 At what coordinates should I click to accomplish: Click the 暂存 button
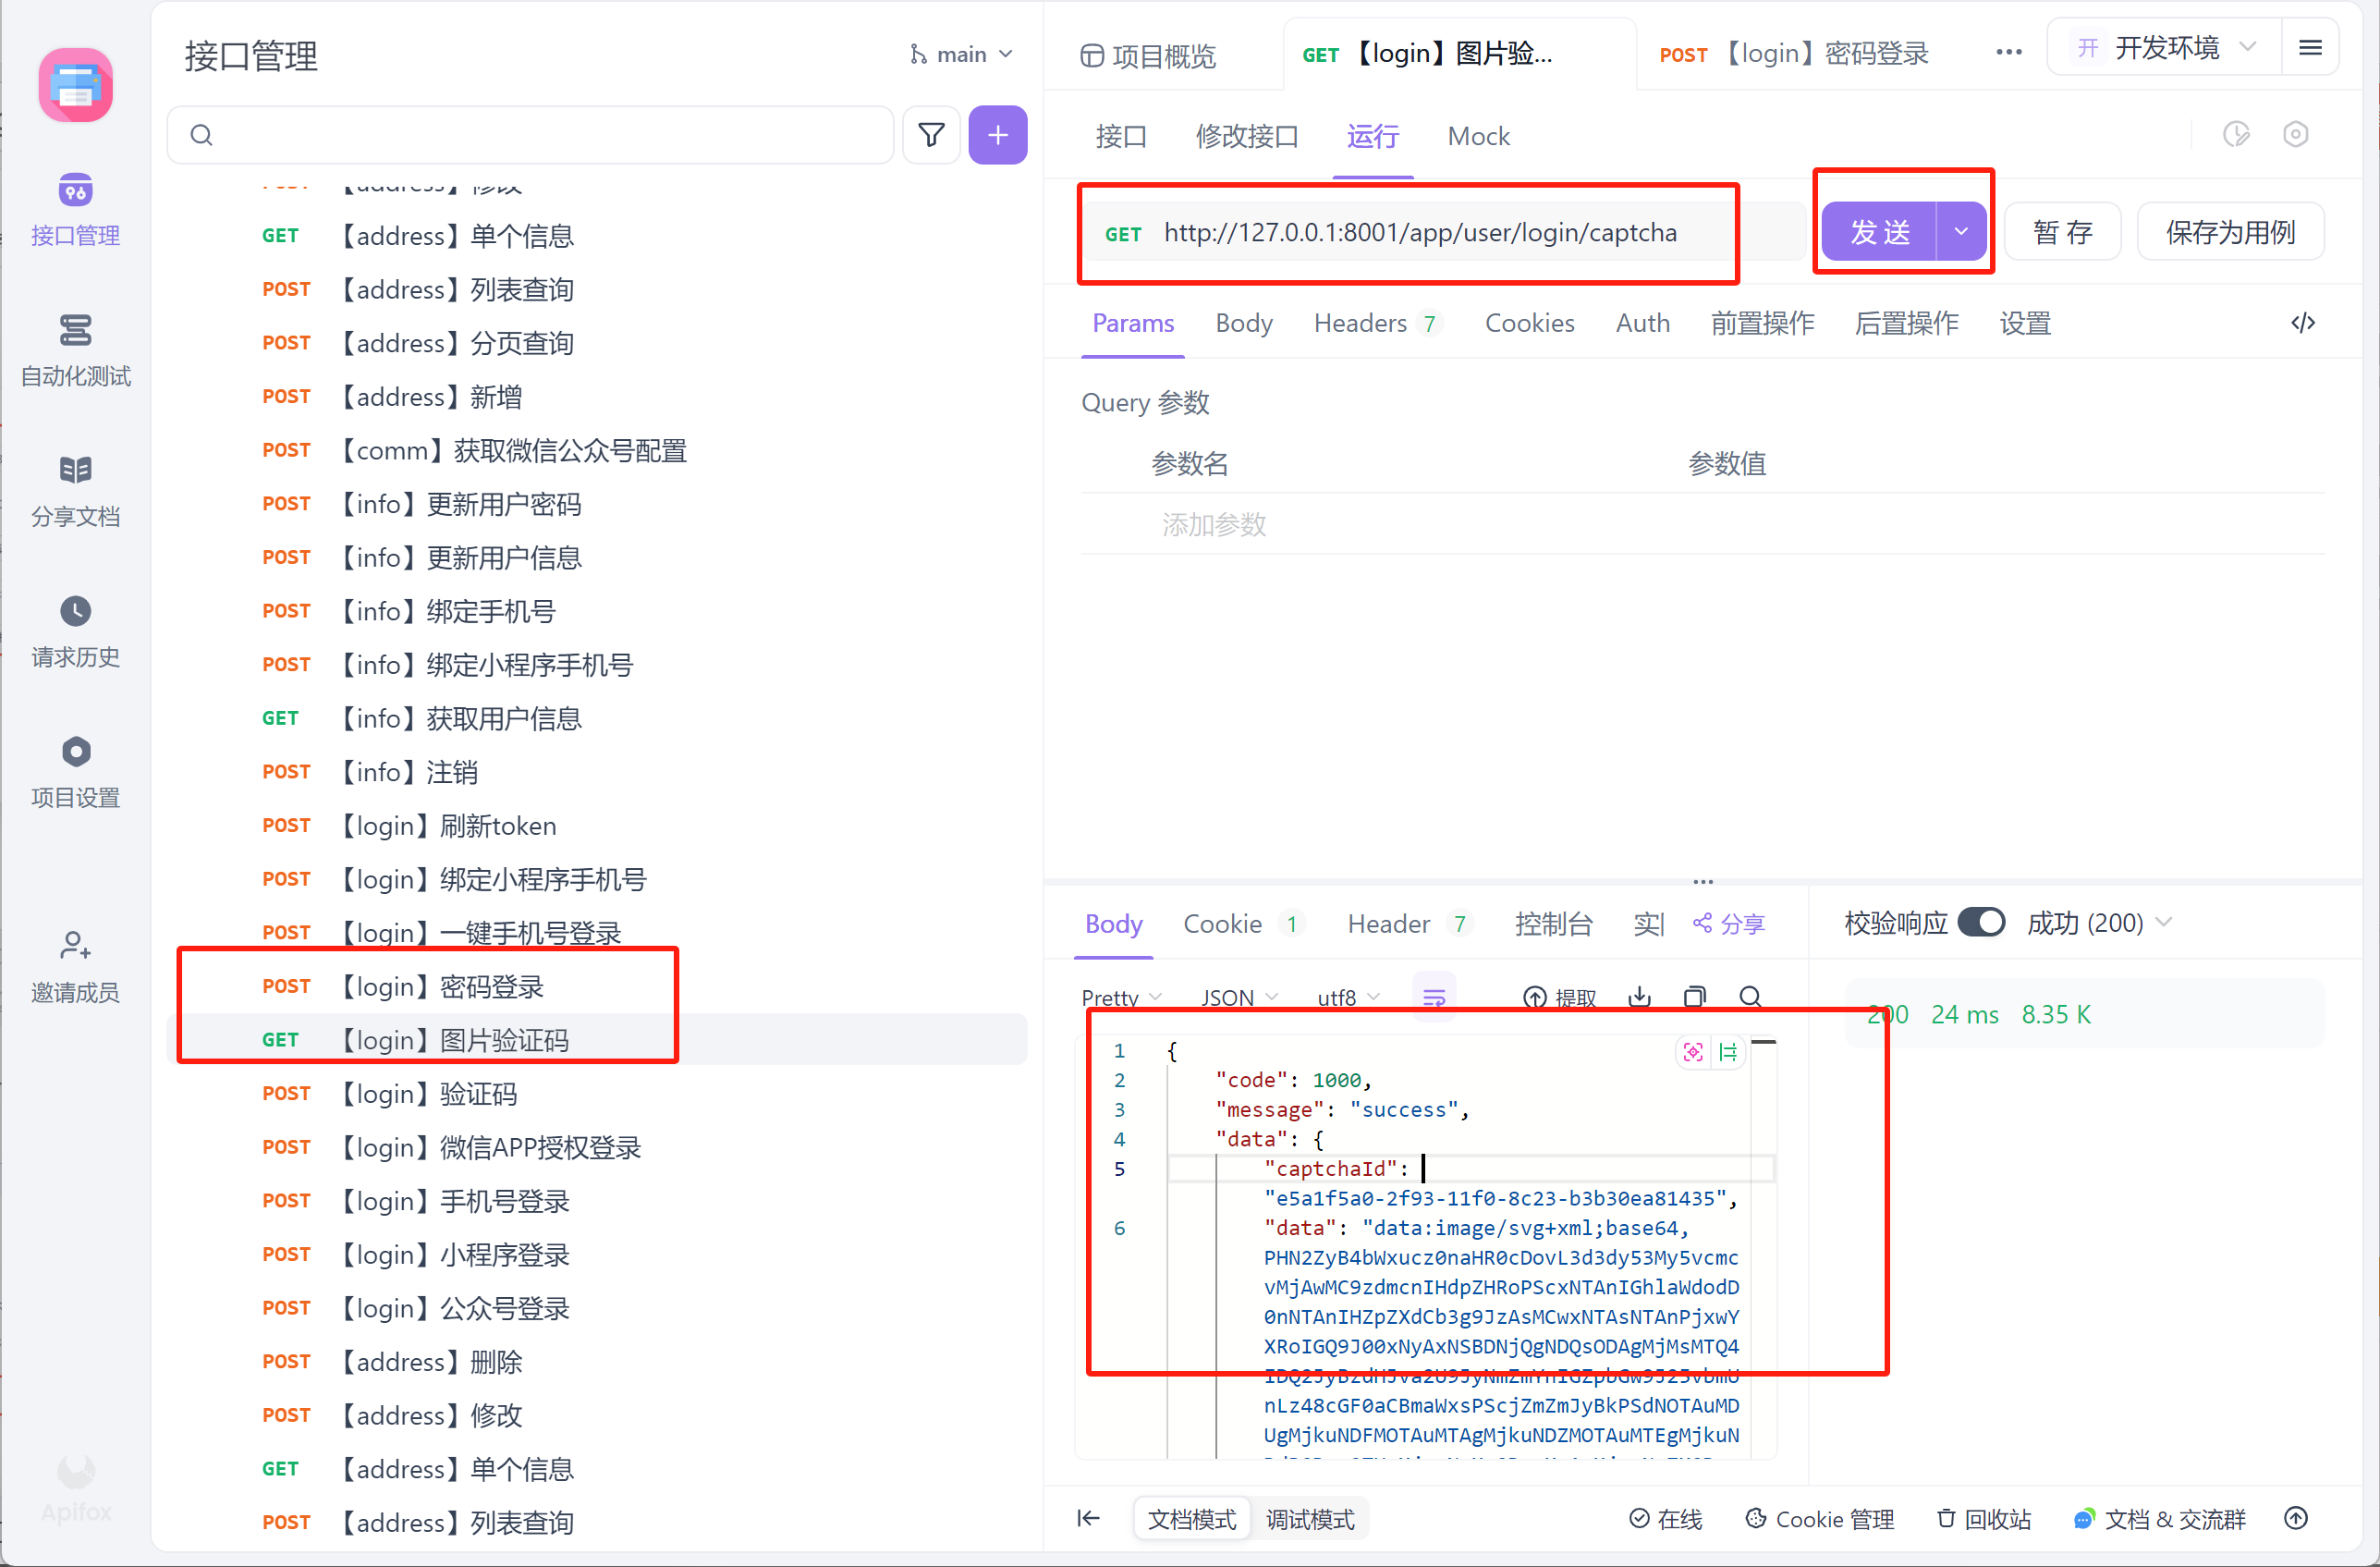pos(2062,232)
